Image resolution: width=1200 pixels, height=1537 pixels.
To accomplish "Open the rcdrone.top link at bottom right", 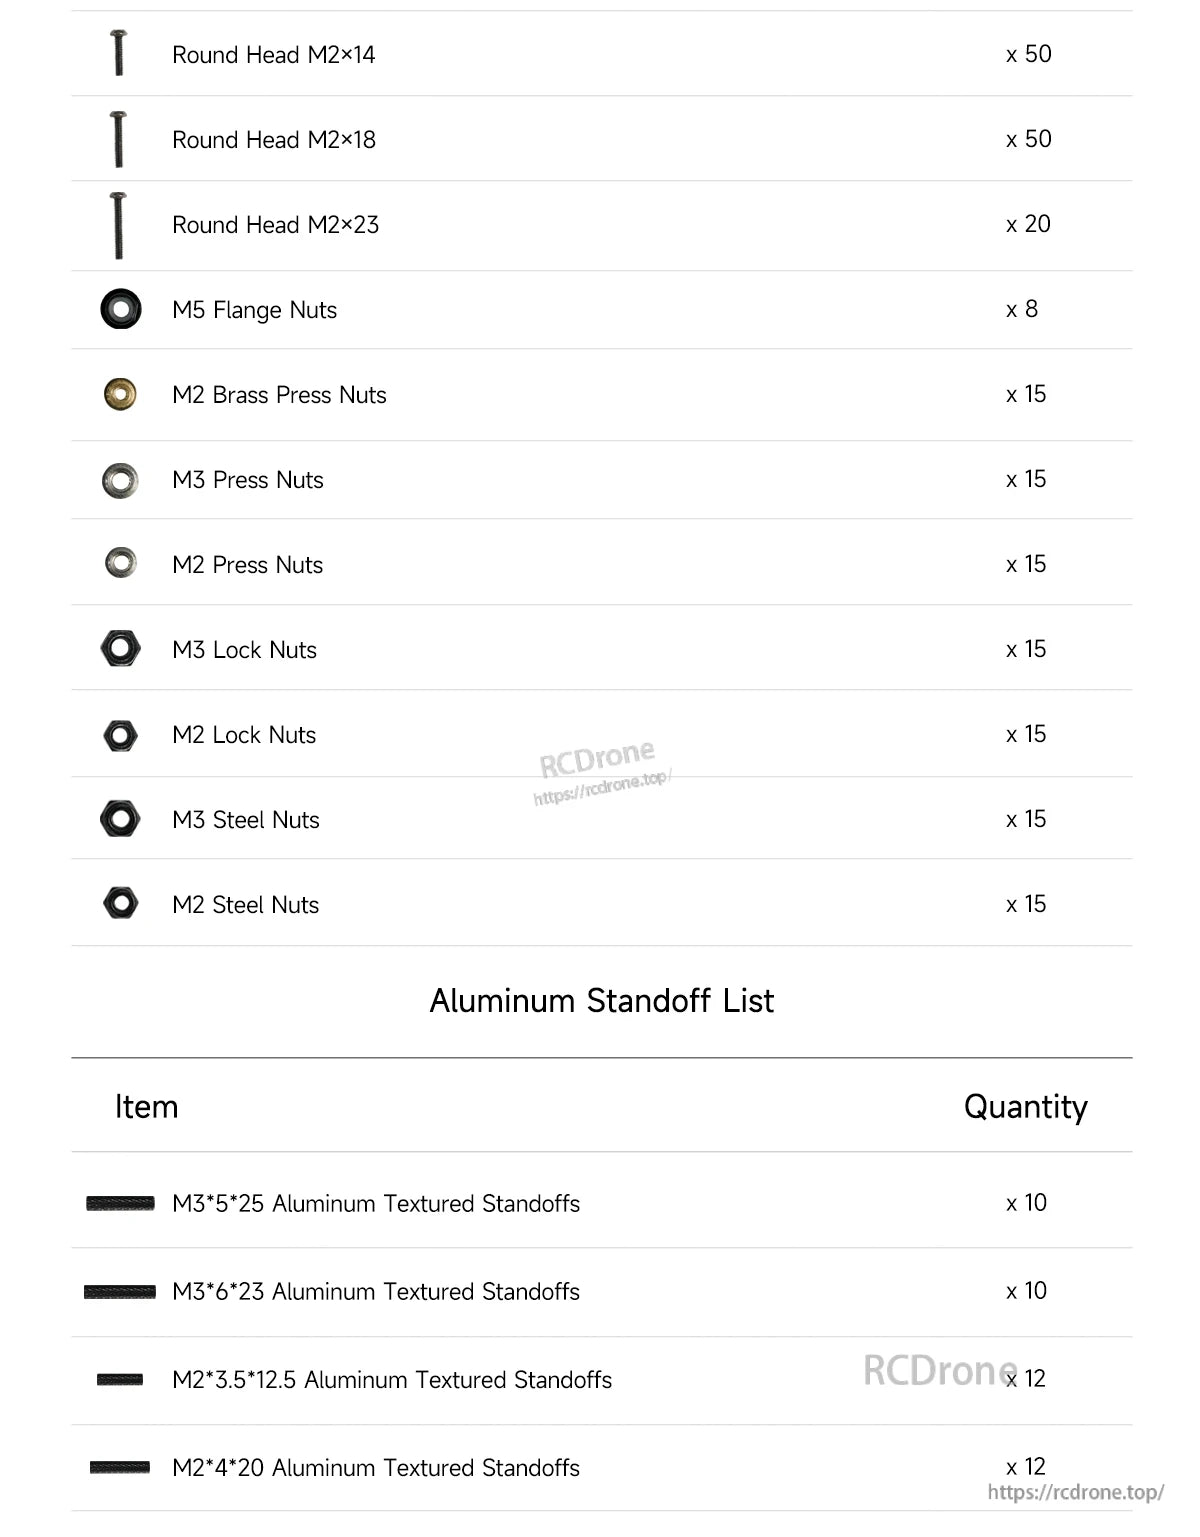I will click(1075, 1492).
